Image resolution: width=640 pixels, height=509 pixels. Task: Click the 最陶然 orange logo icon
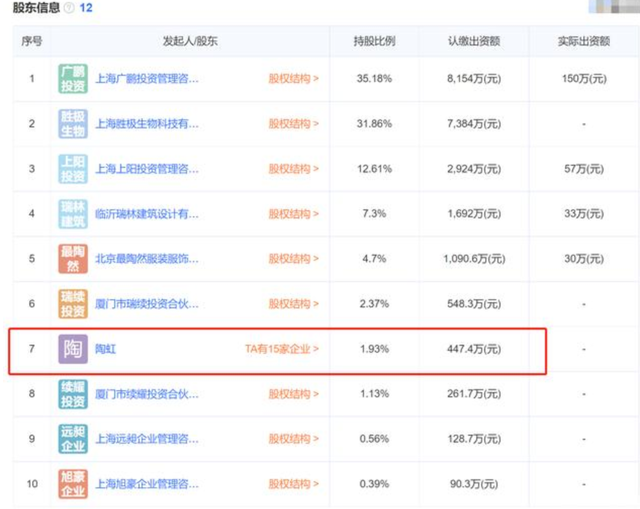click(73, 258)
